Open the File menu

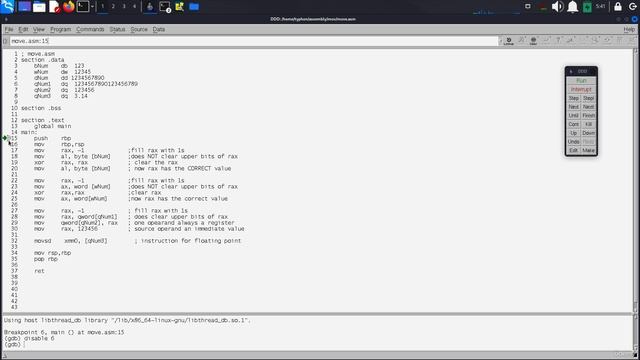coord(9,29)
